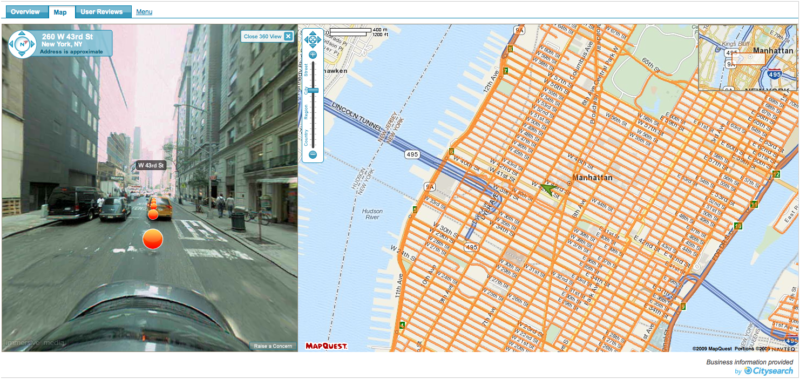Open the User Reviews tab

click(x=102, y=12)
